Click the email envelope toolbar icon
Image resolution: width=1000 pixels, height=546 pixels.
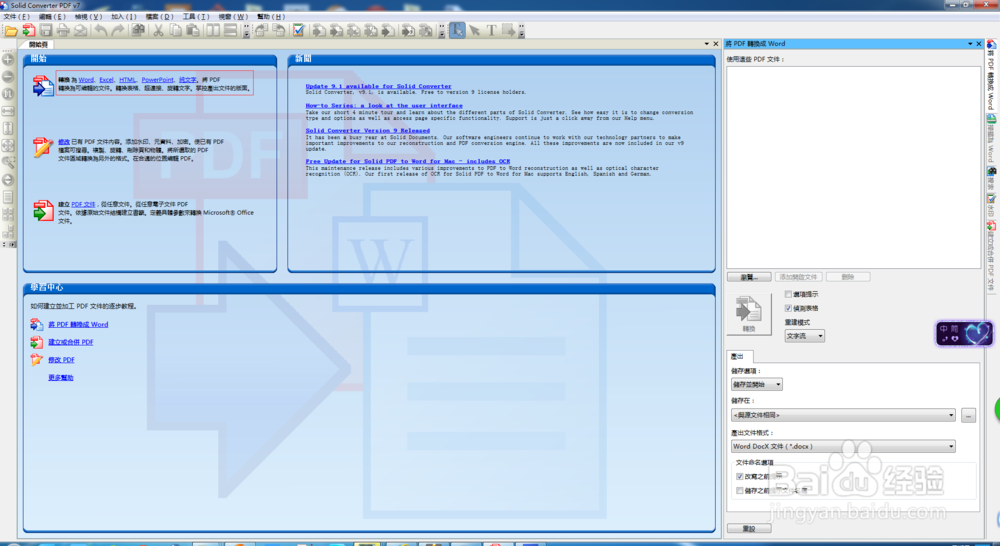point(80,31)
